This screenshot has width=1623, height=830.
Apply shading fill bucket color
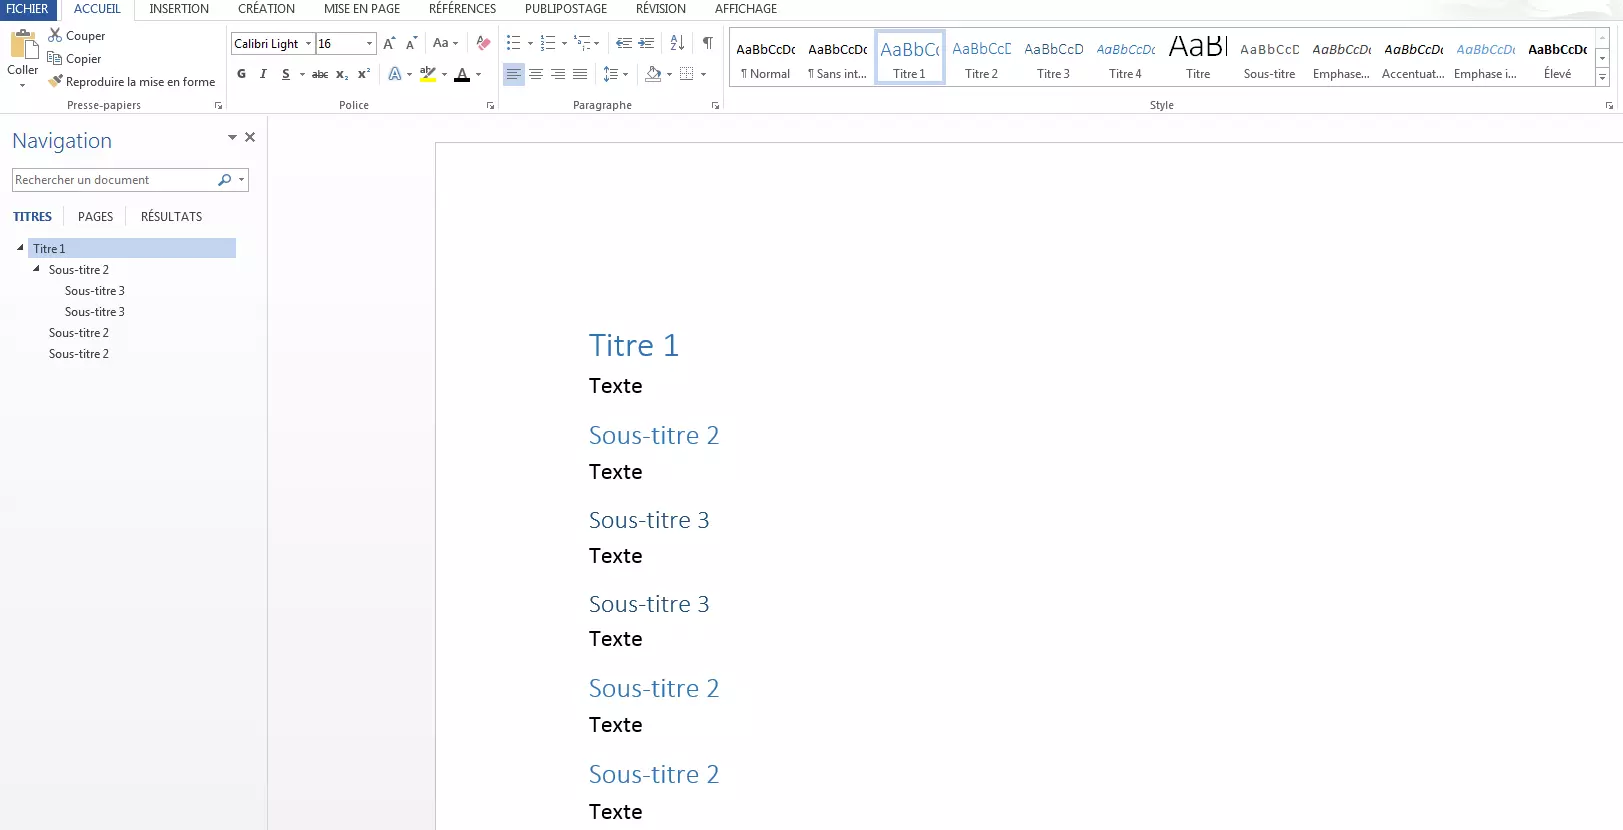pyautogui.click(x=653, y=74)
